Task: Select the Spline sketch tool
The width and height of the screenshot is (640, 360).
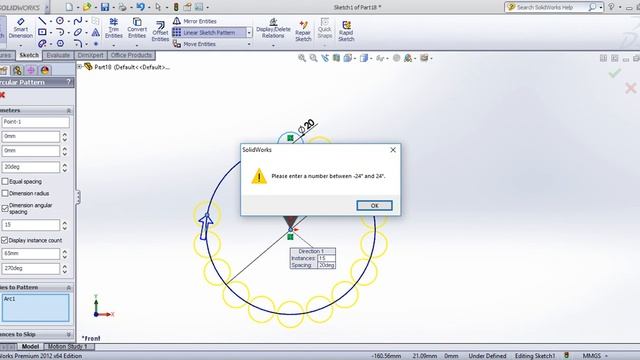Action: (78, 20)
